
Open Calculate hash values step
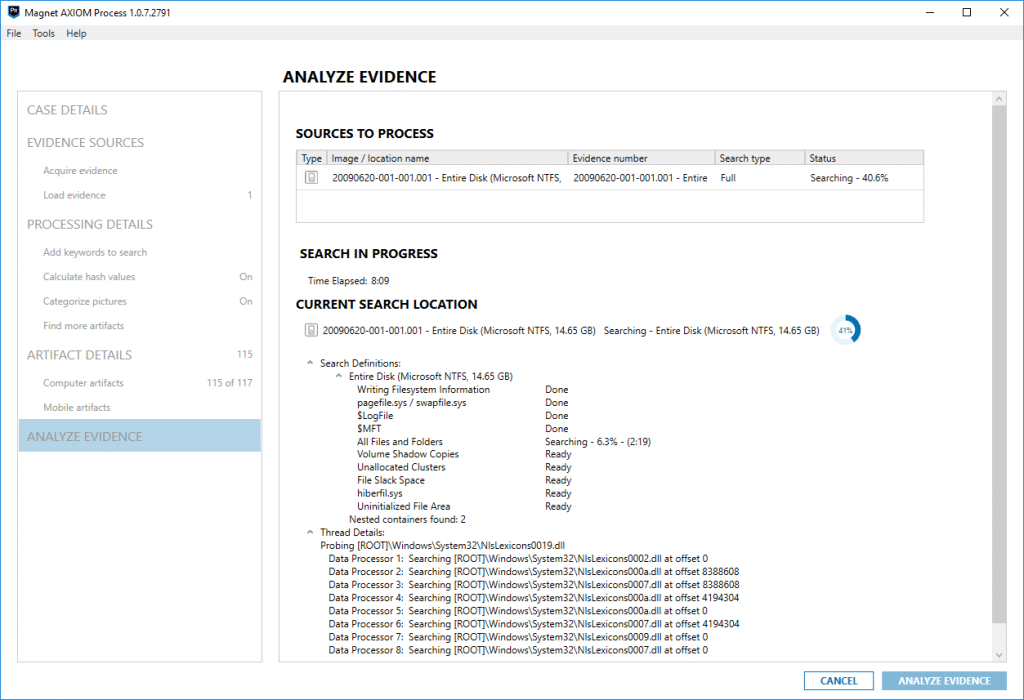point(89,276)
